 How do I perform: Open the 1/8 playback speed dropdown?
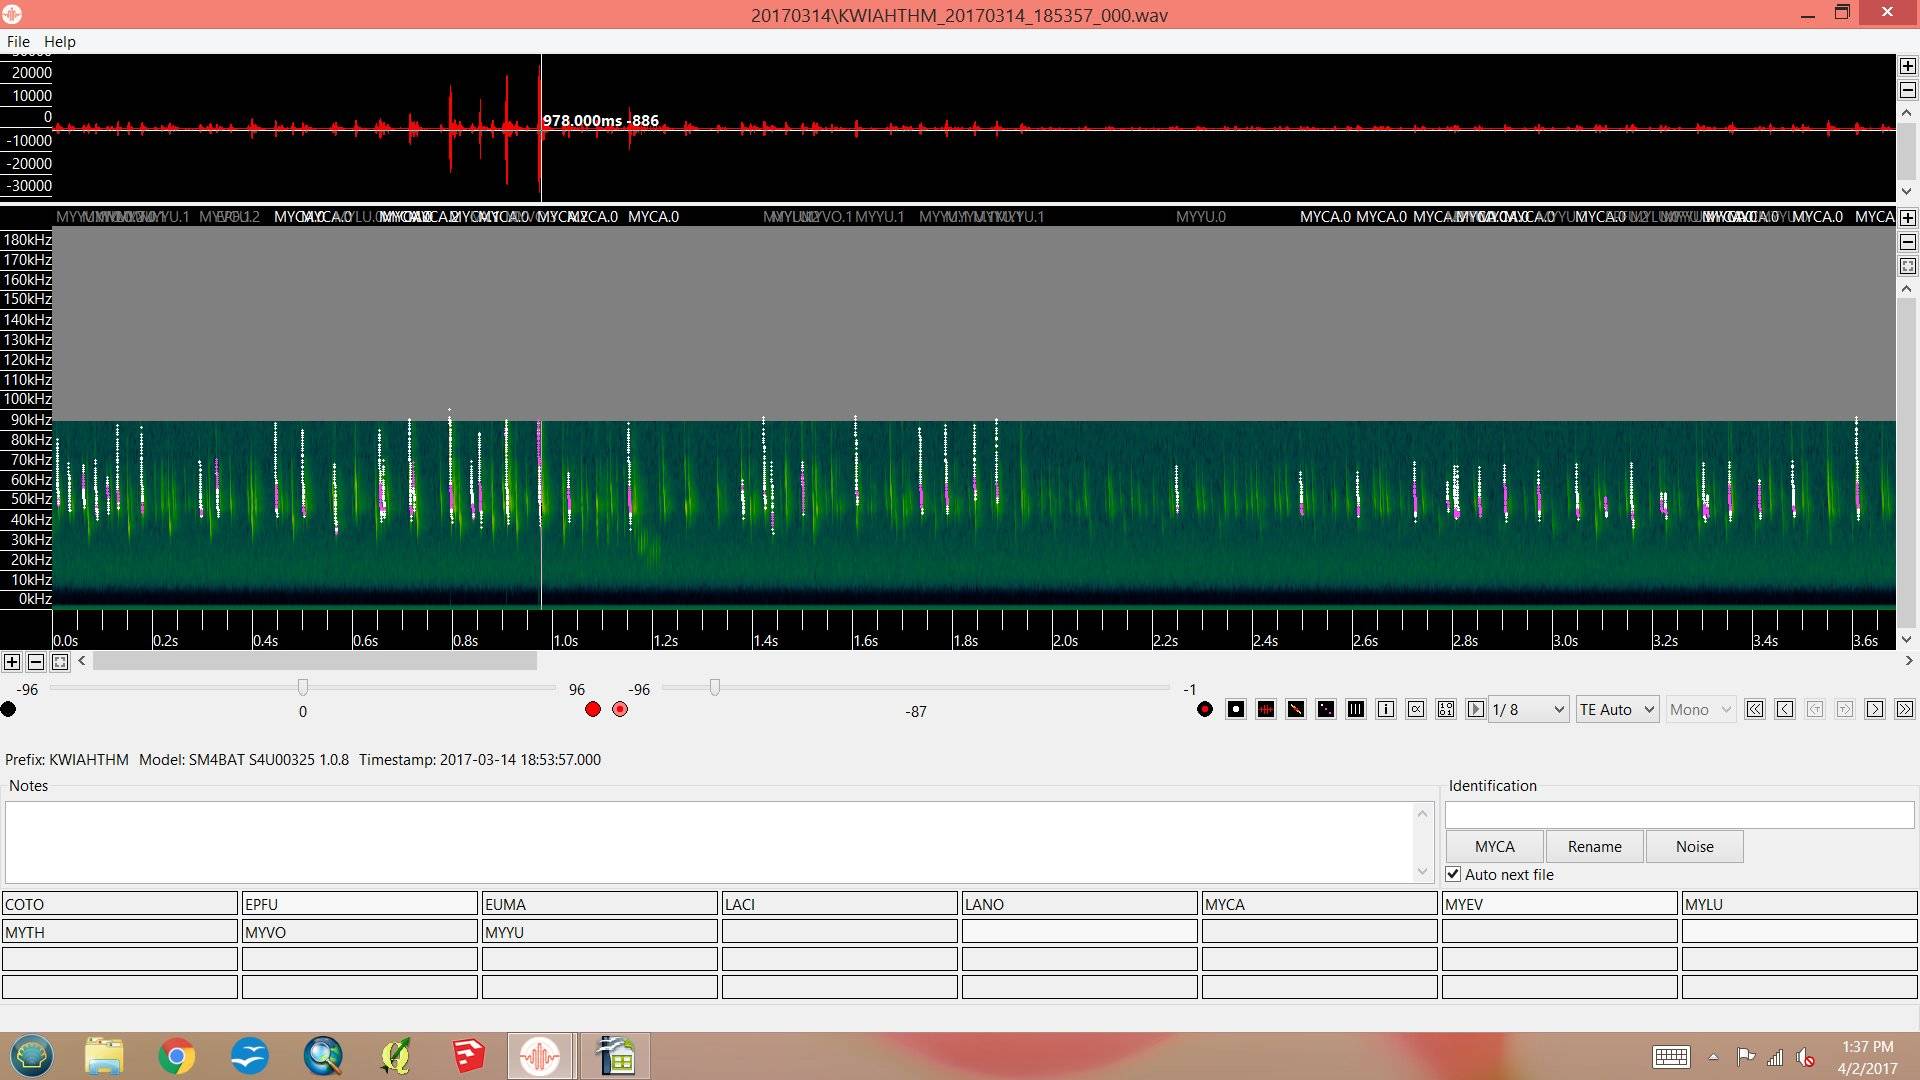[x=1528, y=710]
